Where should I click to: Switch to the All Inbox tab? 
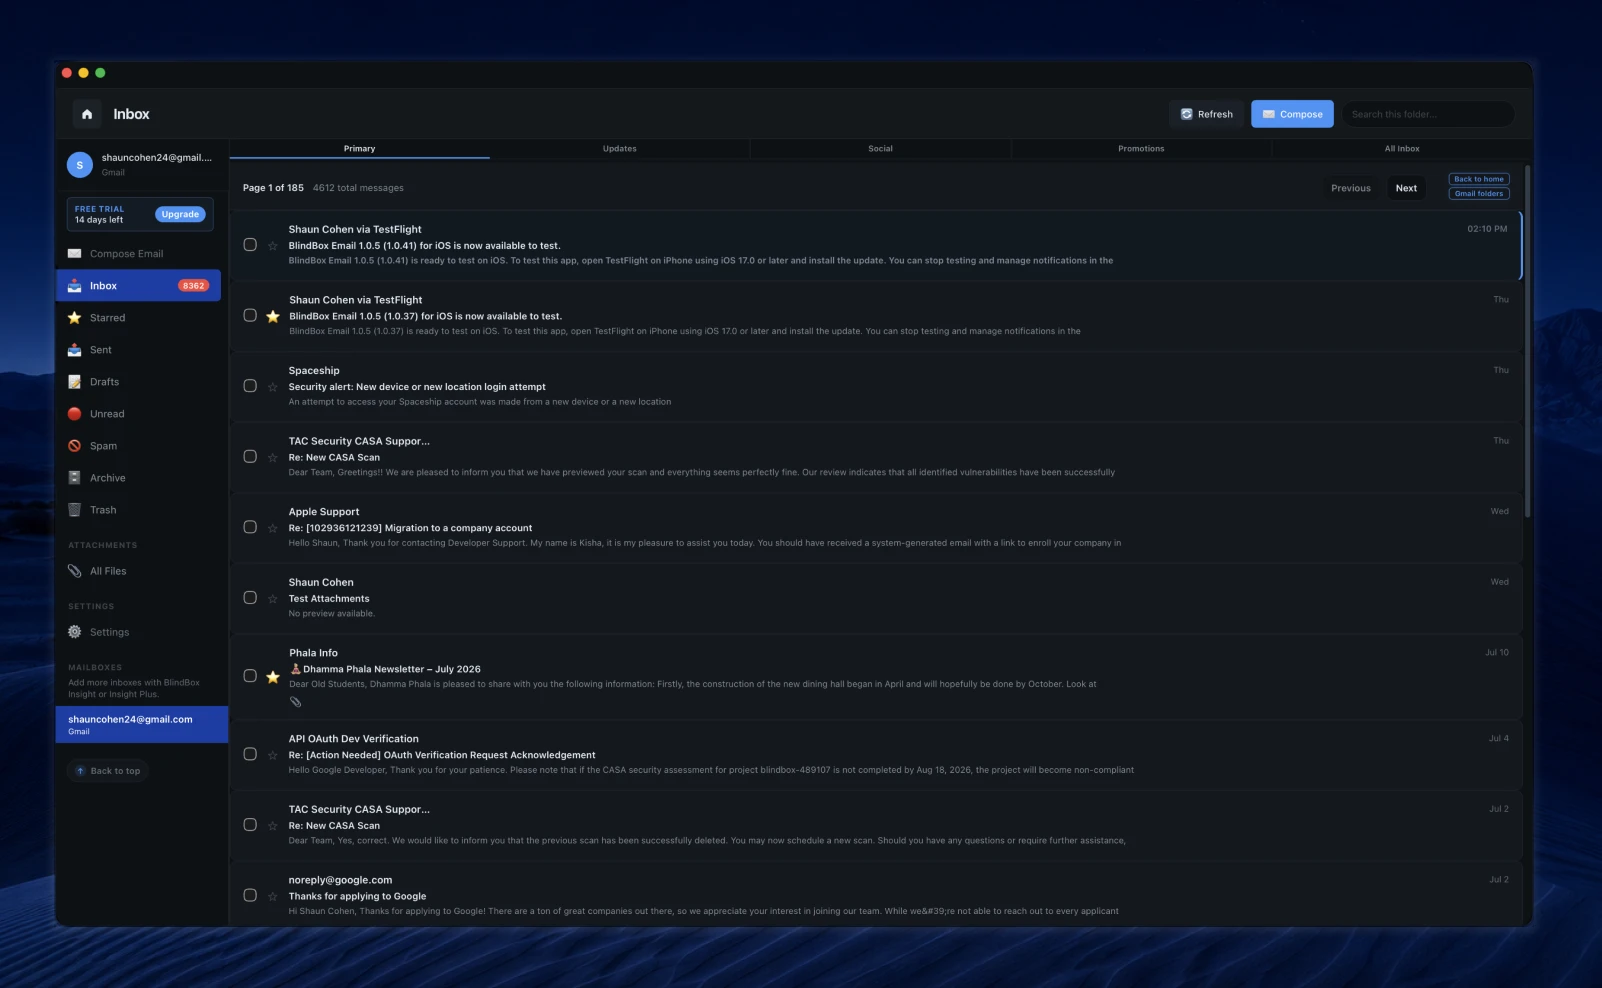(x=1401, y=148)
